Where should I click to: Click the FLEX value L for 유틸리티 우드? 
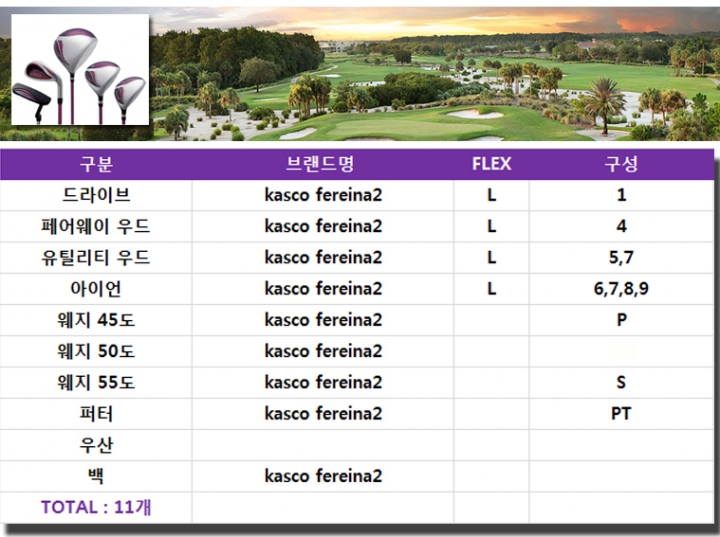pyautogui.click(x=491, y=258)
